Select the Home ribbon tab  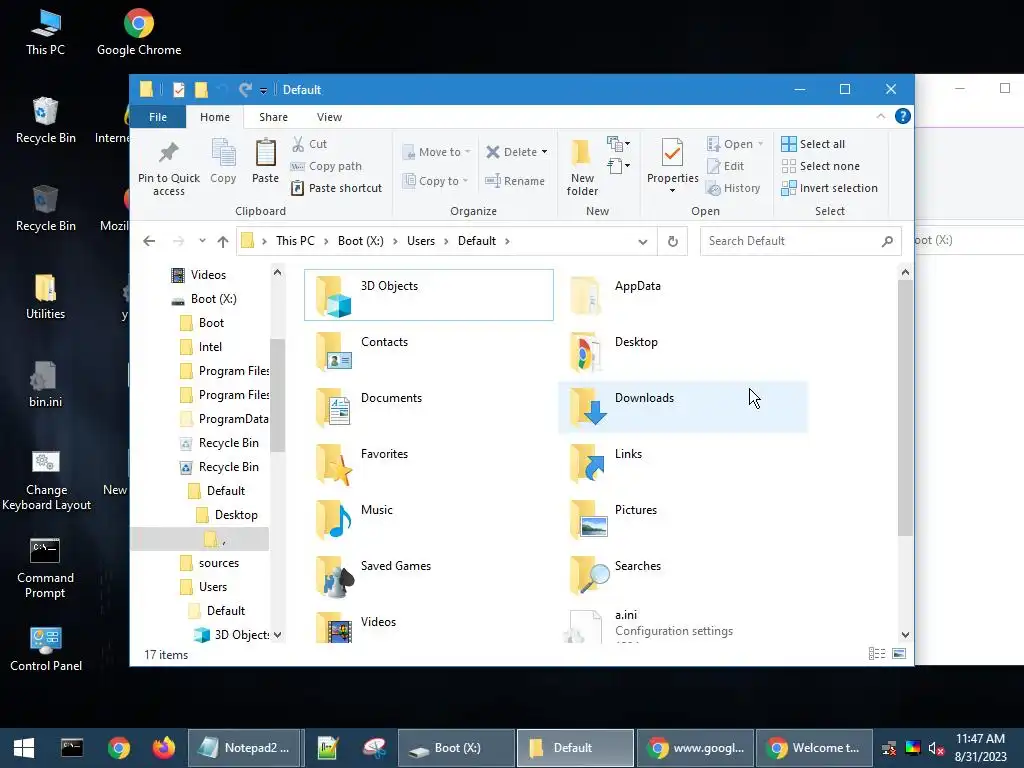215,117
